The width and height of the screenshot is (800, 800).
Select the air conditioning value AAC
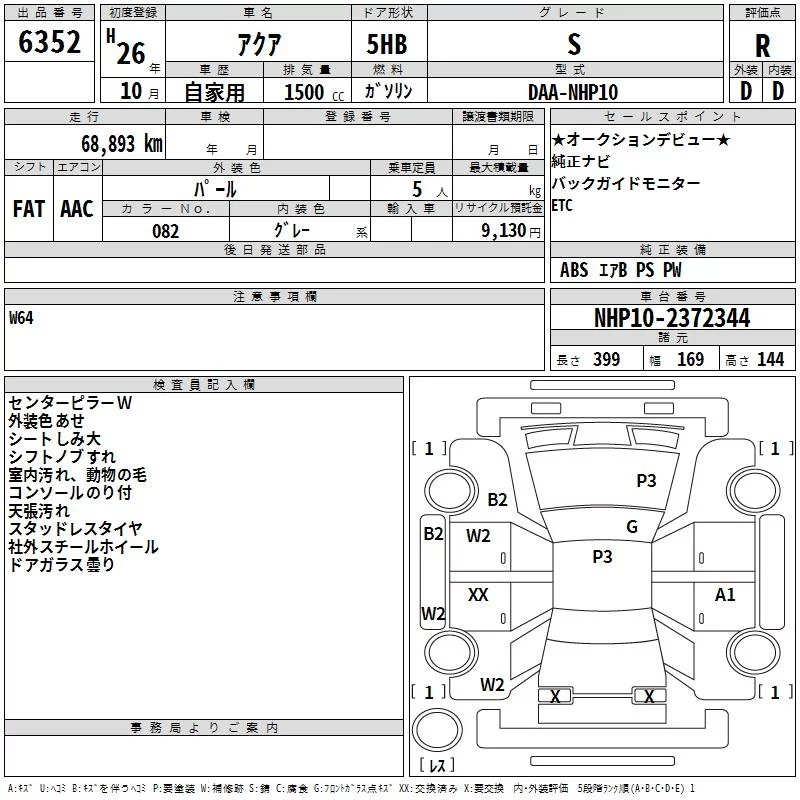(77, 209)
